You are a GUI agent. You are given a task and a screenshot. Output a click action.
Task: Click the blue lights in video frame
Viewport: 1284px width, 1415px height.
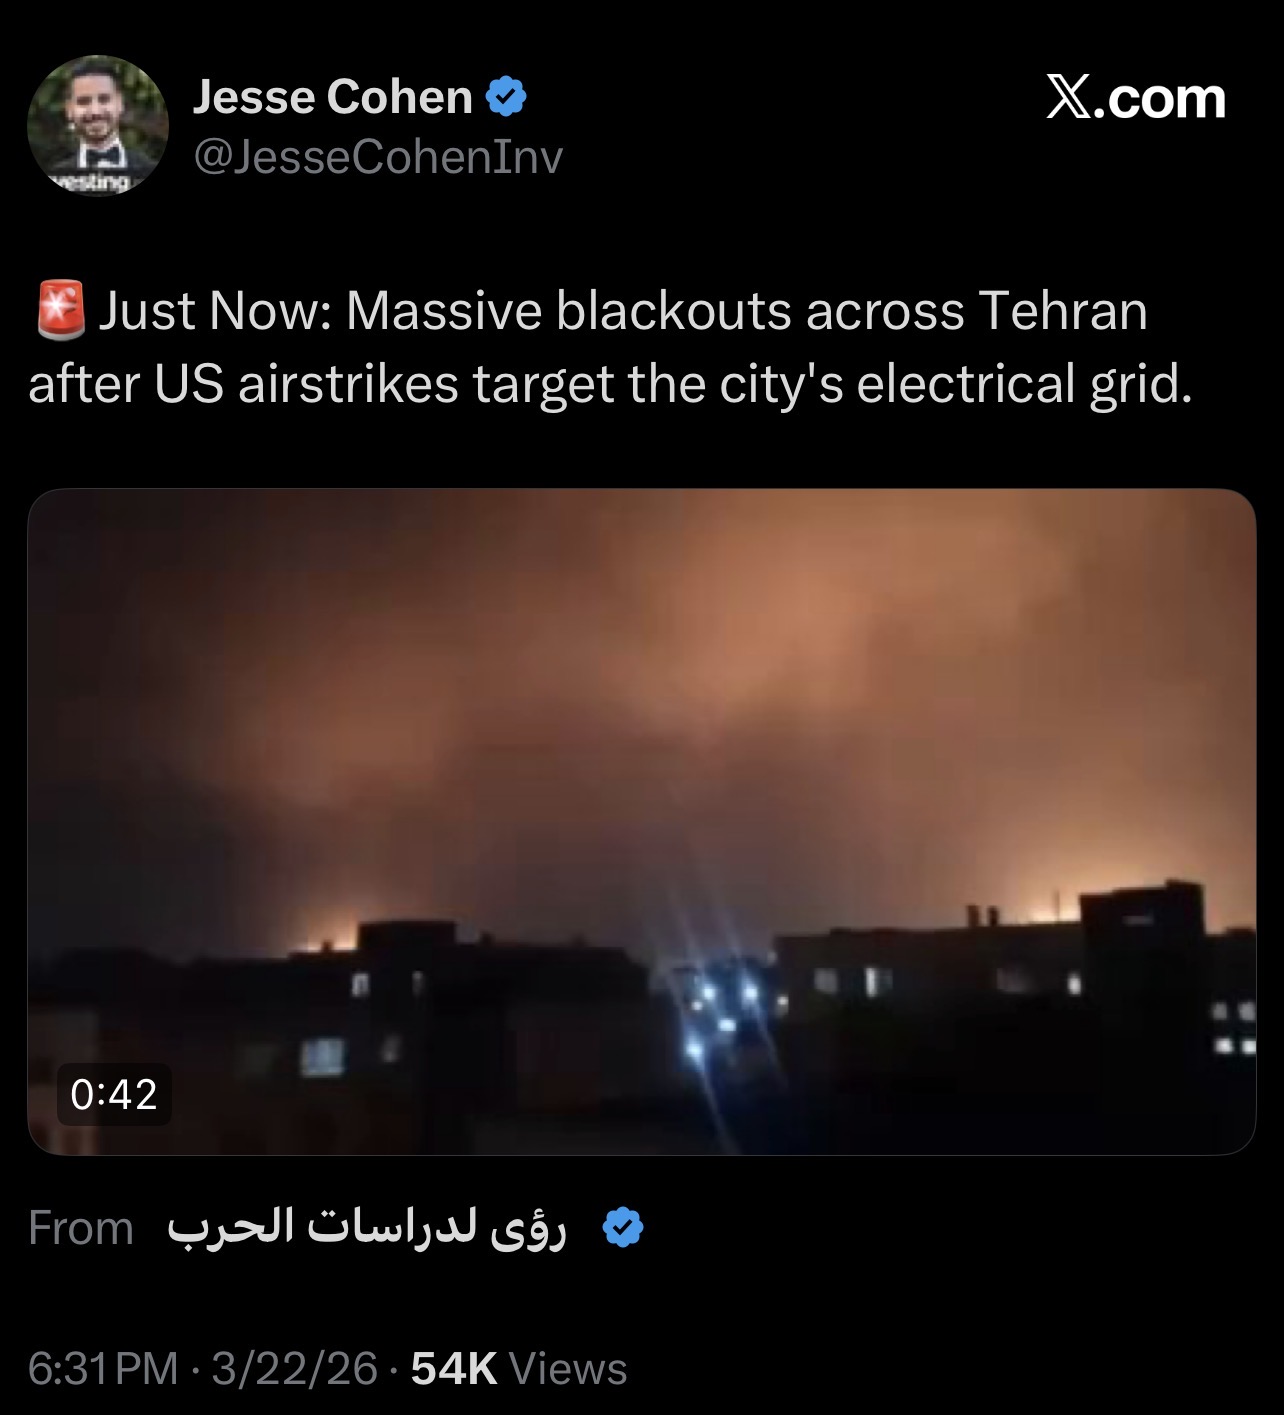click(x=722, y=1010)
